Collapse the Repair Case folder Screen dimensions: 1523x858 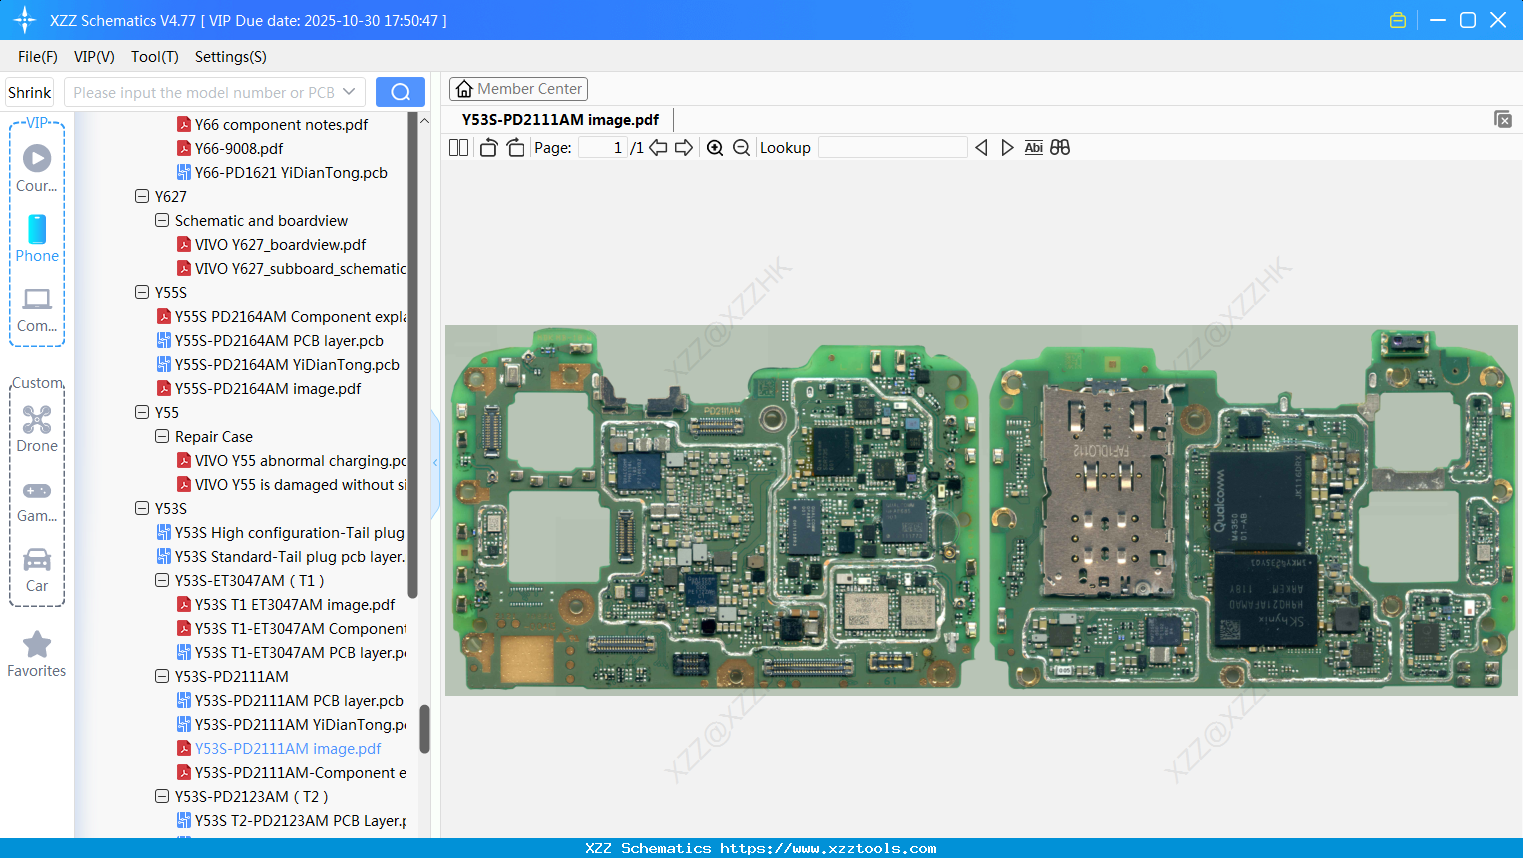click(162, 436)
